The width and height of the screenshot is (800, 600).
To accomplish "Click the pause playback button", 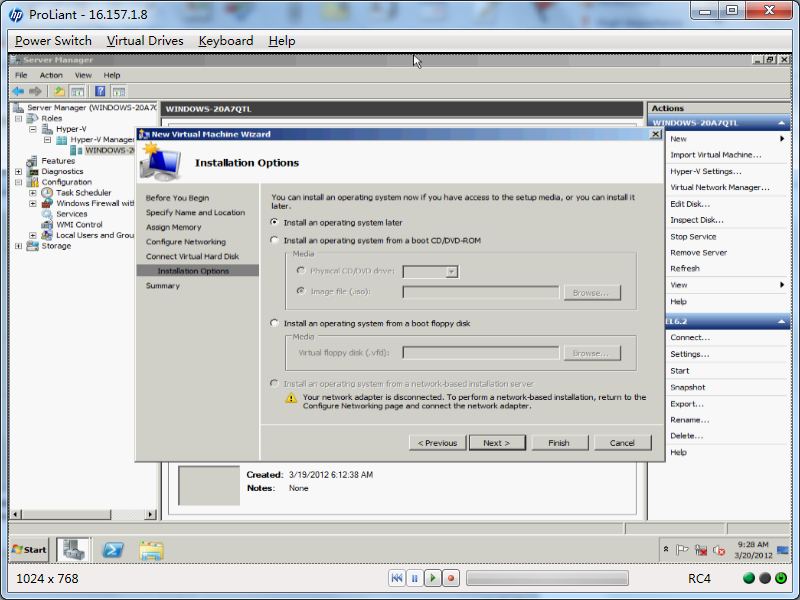I will [x=414, y=578].
